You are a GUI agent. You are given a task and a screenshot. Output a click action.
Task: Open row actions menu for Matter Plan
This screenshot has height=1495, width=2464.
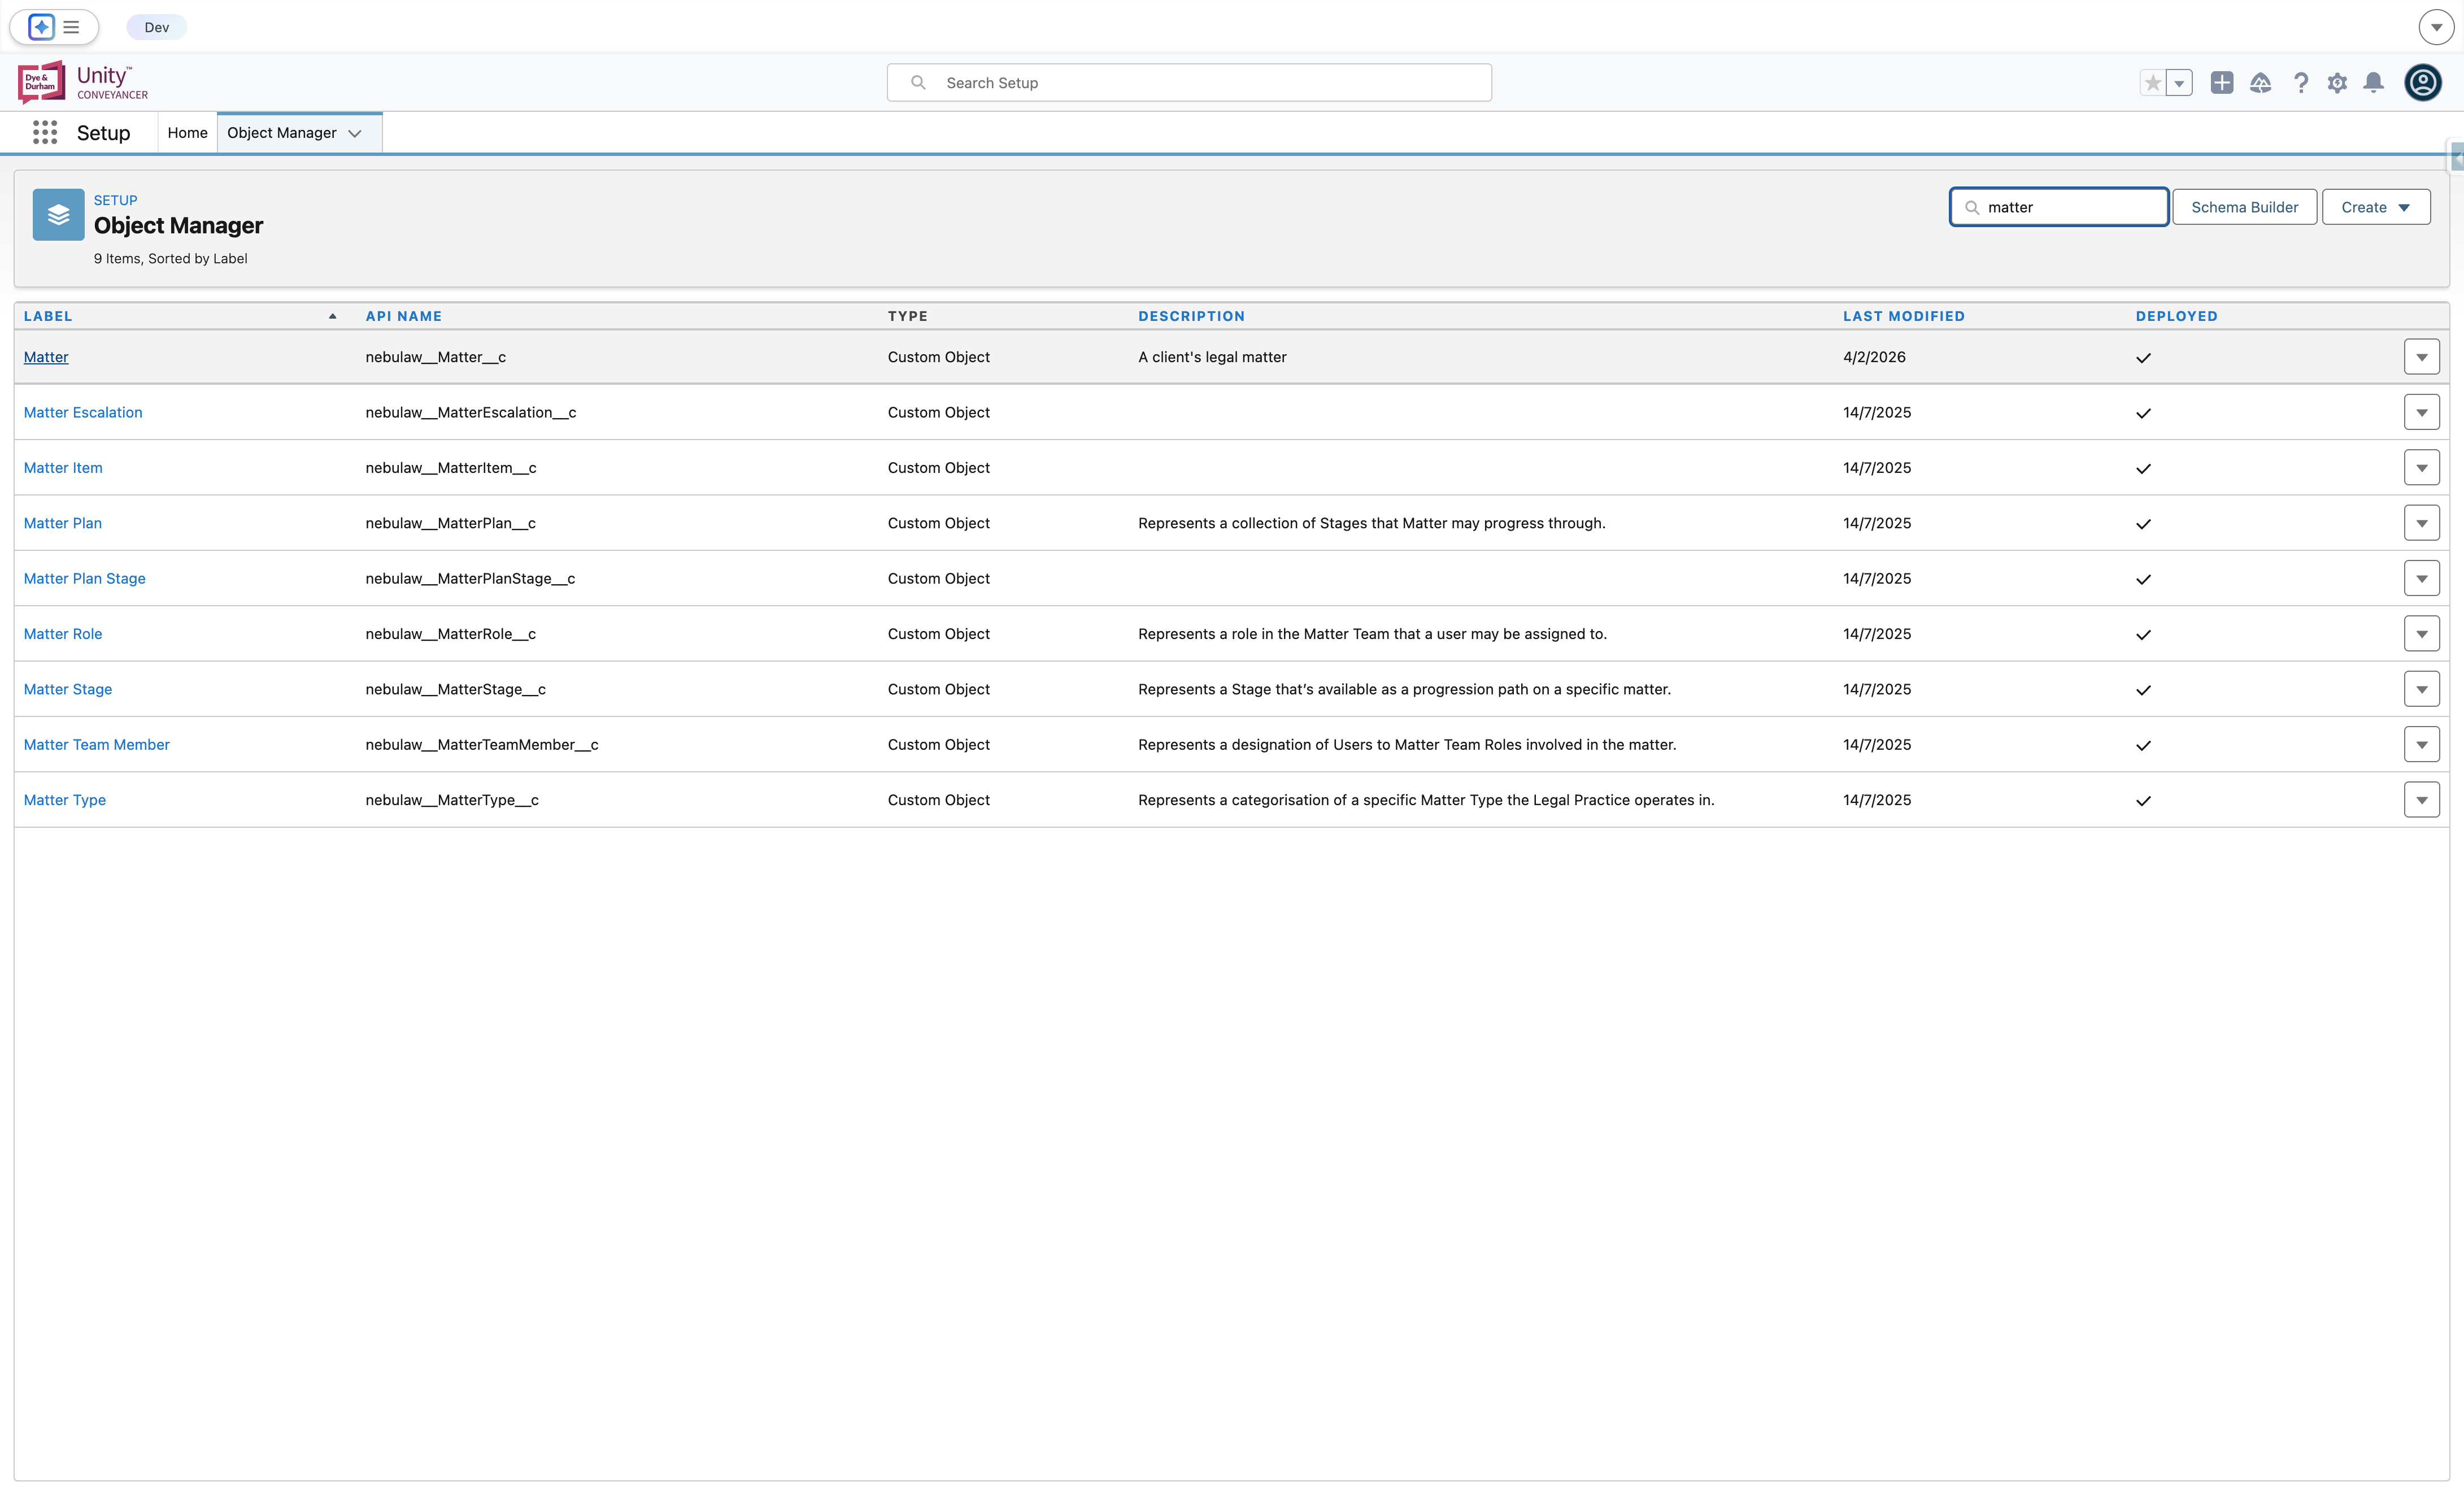[2421, 523]
